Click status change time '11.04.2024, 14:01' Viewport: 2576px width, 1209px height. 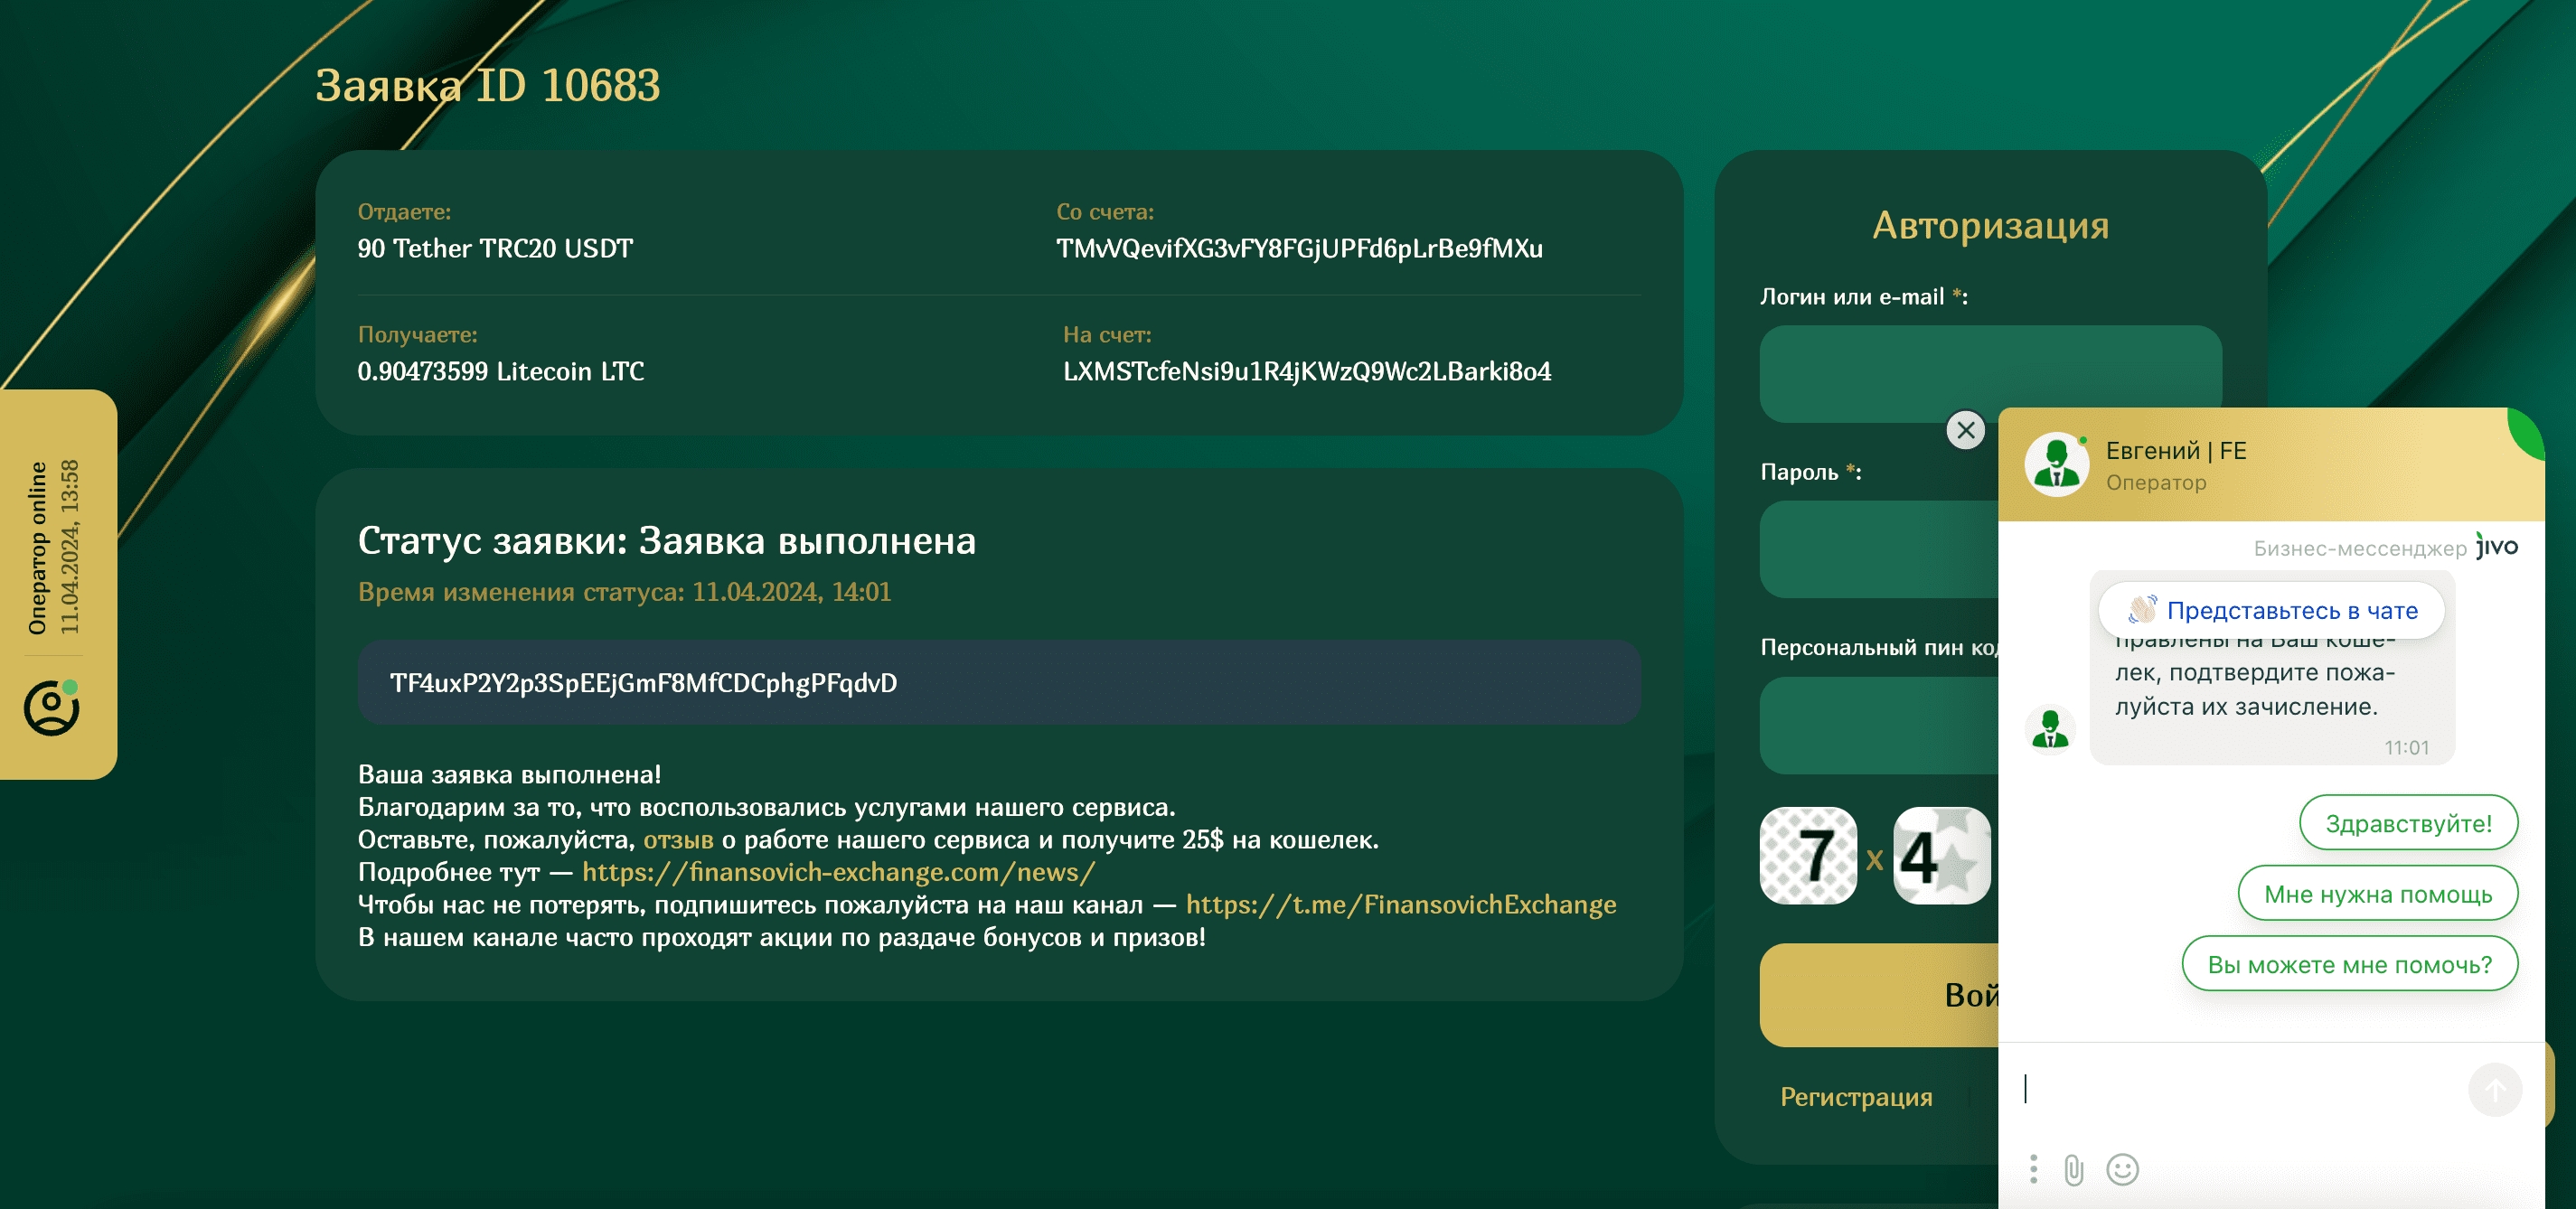792,592
